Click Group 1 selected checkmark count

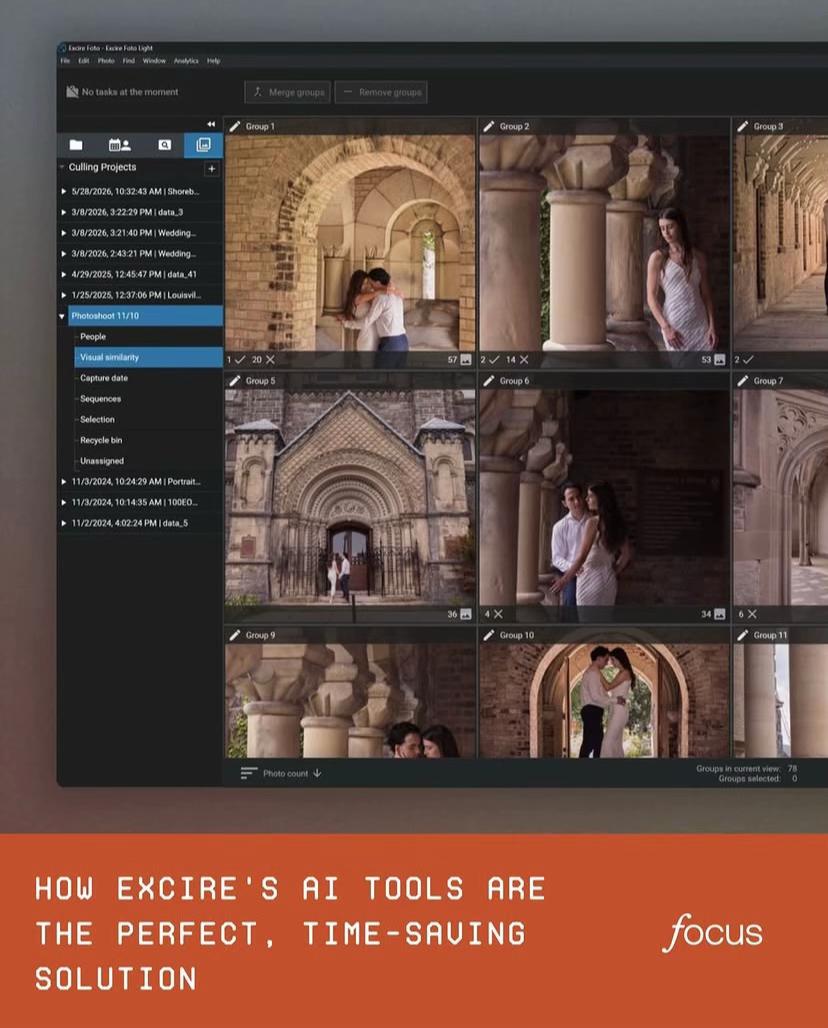pos(235,359)
